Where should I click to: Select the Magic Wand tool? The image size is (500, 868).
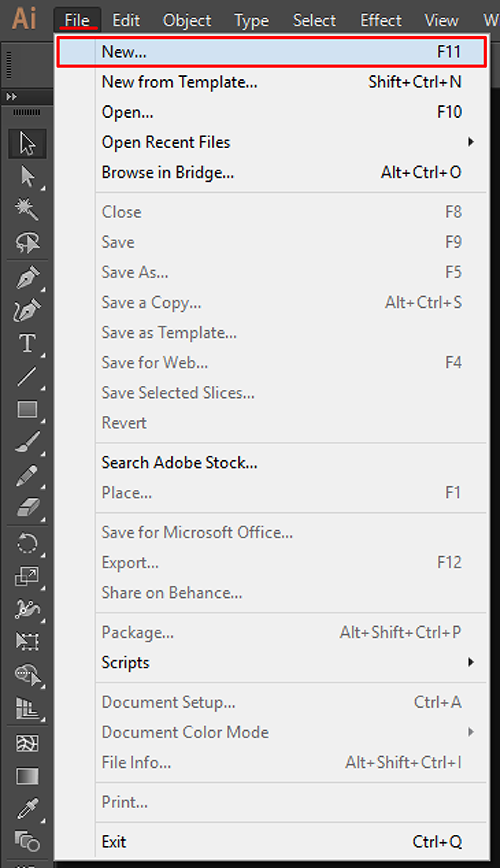click(27, 210)
